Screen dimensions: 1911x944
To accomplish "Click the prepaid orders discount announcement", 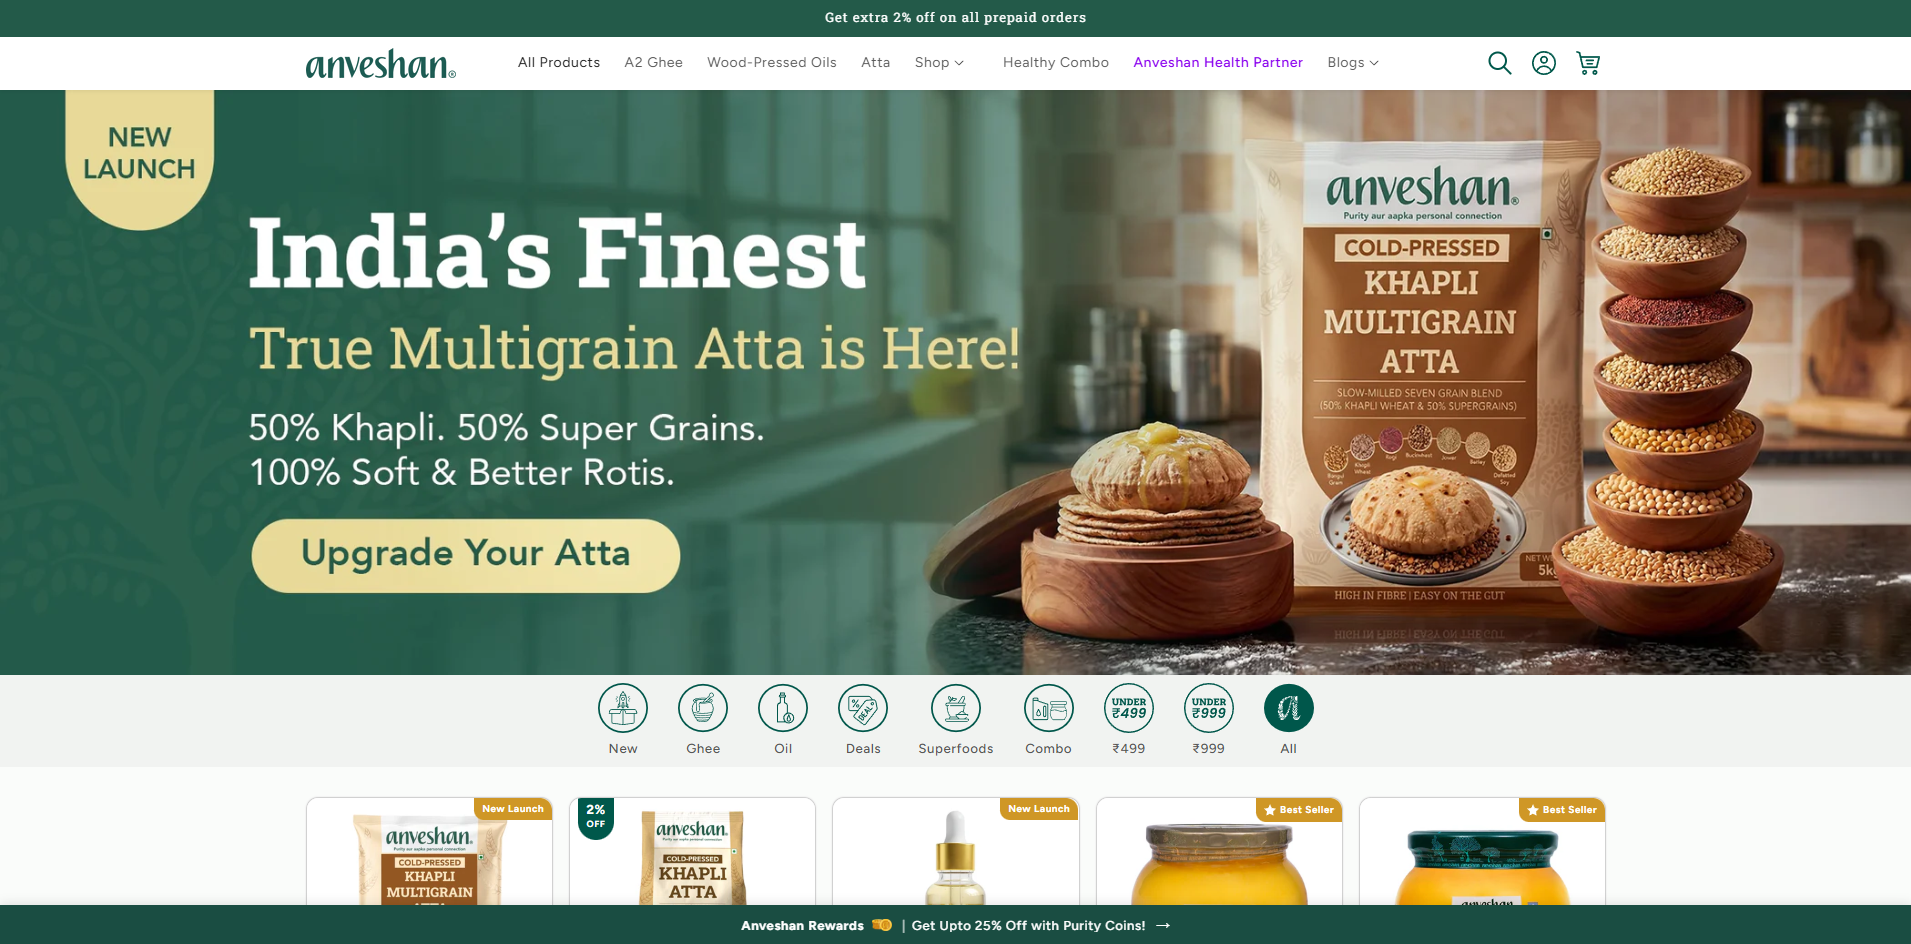I will (x=955, y=18).
